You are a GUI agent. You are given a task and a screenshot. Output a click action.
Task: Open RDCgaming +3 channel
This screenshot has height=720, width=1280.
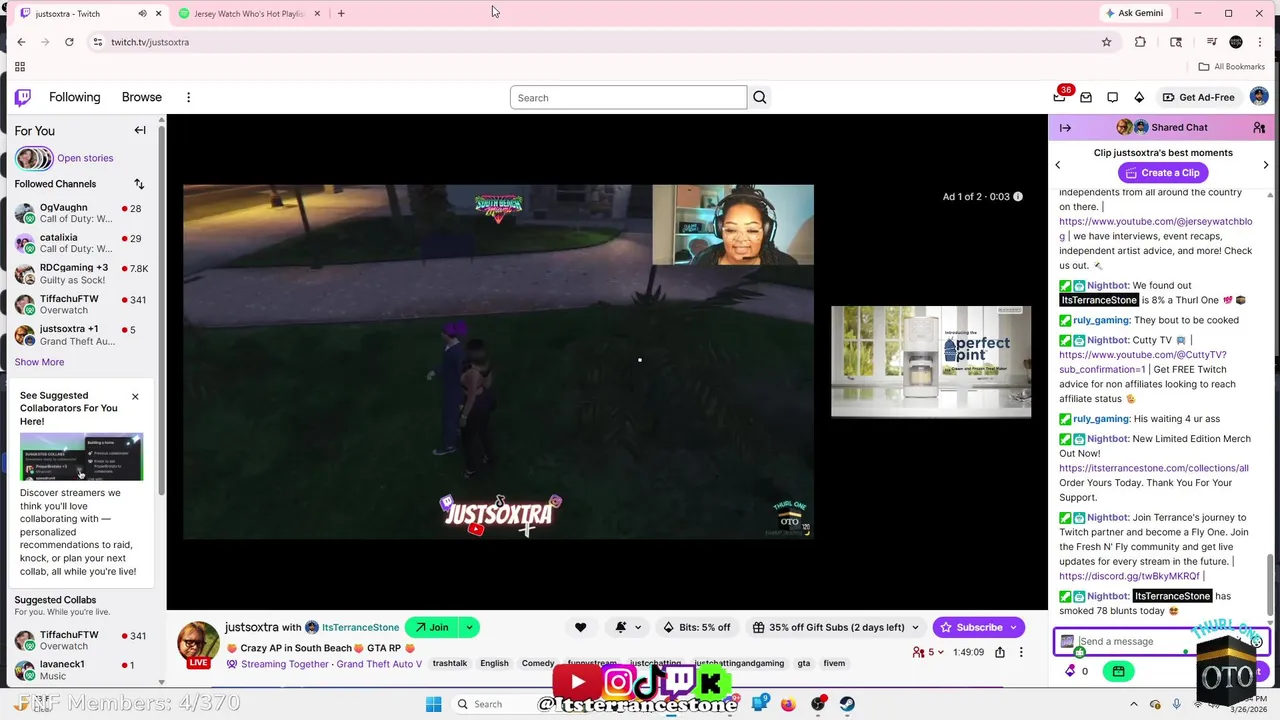pos(80,274)
